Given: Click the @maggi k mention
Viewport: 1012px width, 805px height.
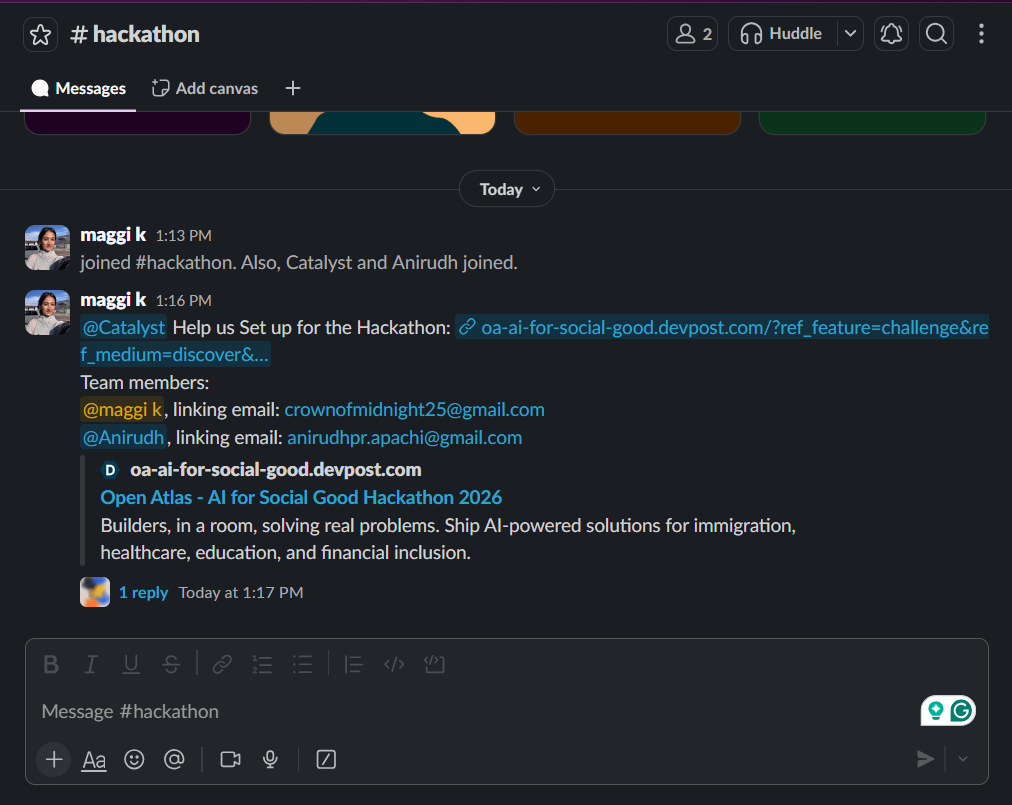Looking at the screenshot, I should (122, 409).
